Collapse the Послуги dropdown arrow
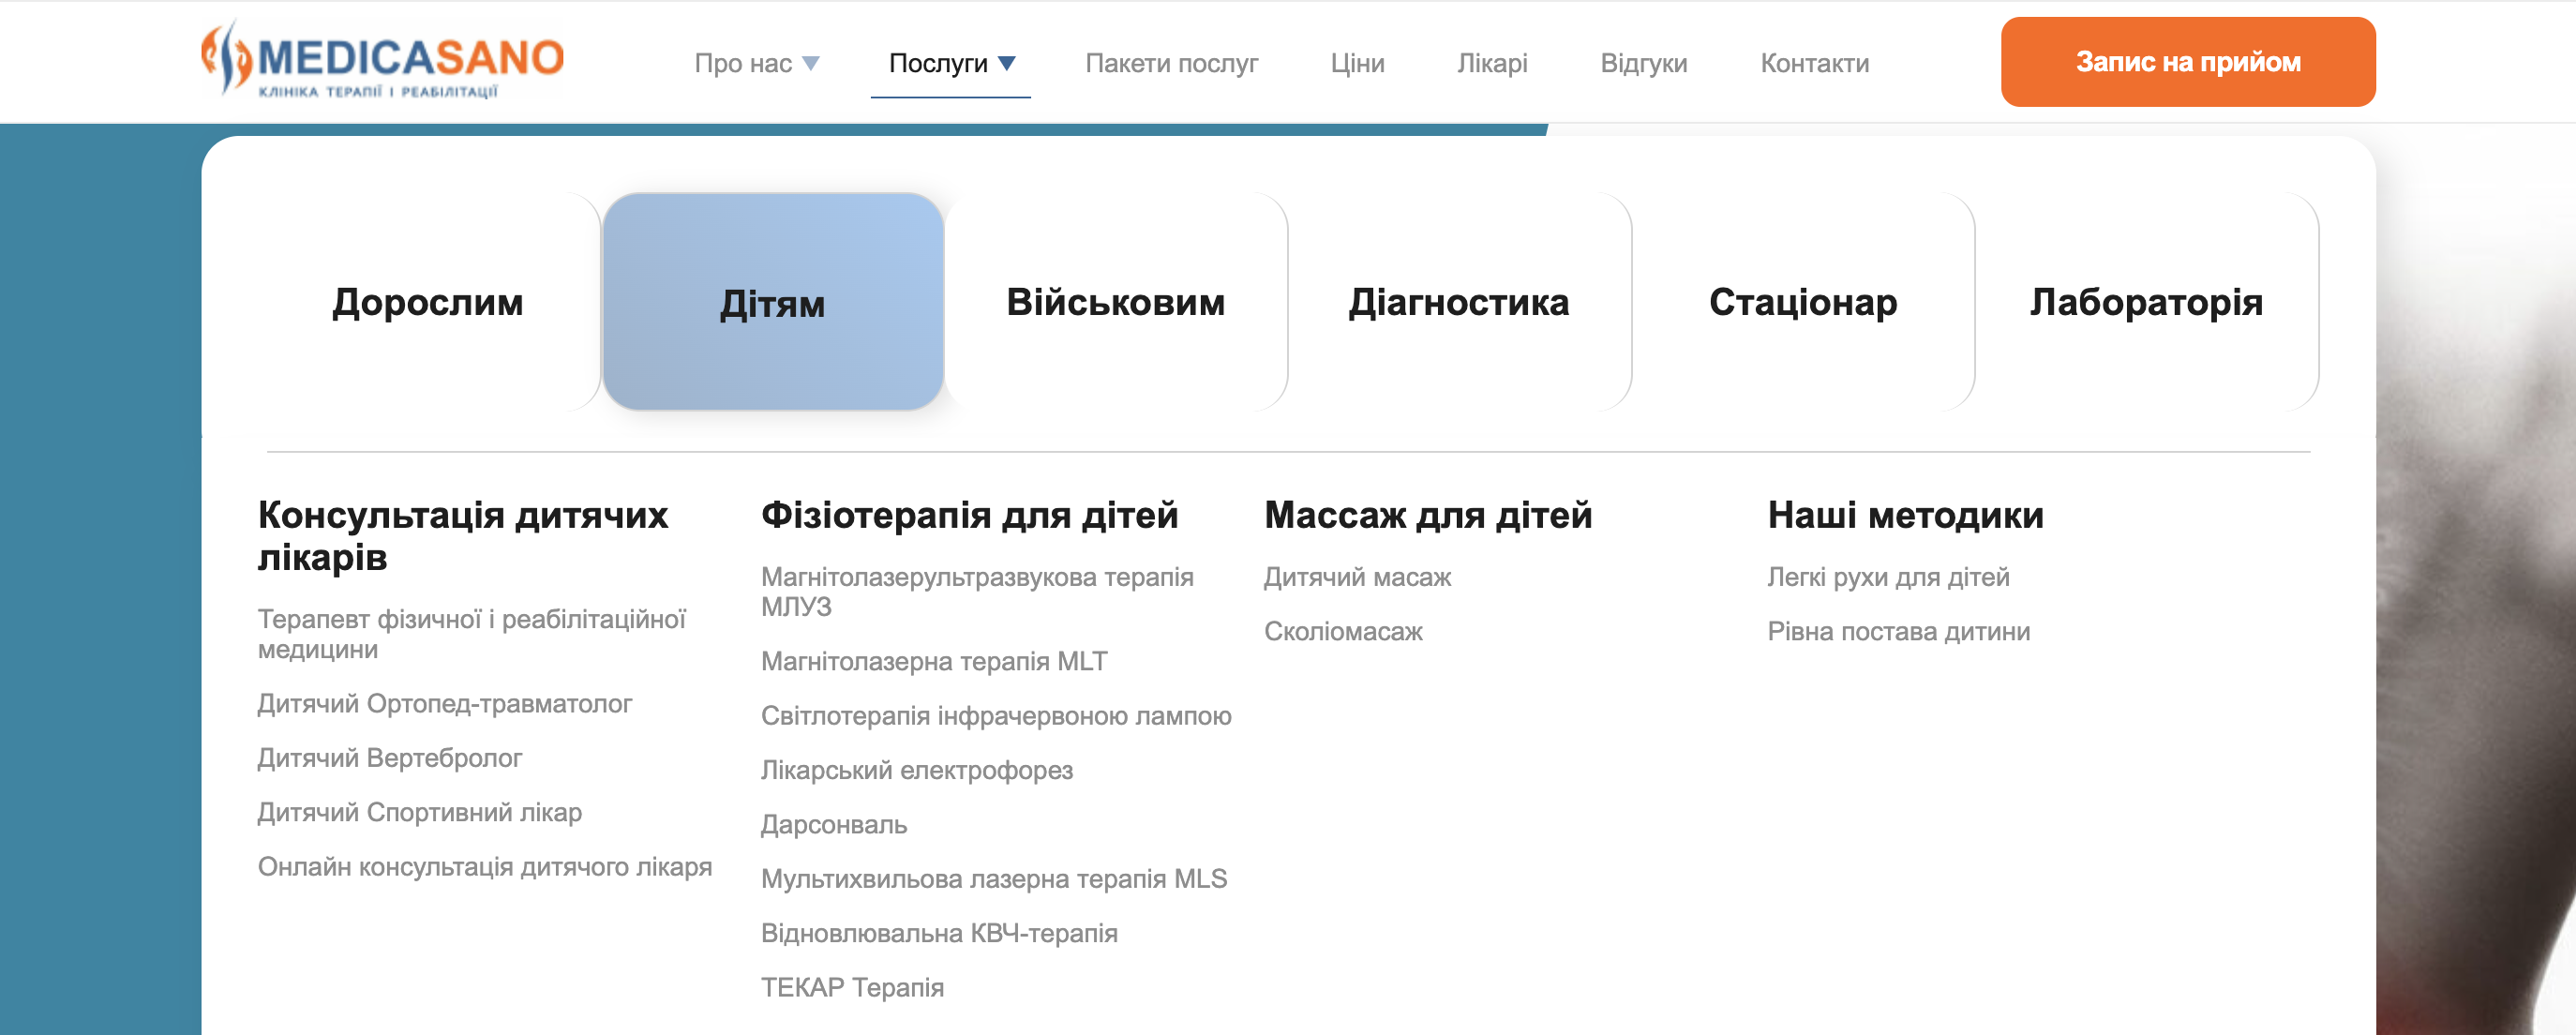 coord(1007,64)
